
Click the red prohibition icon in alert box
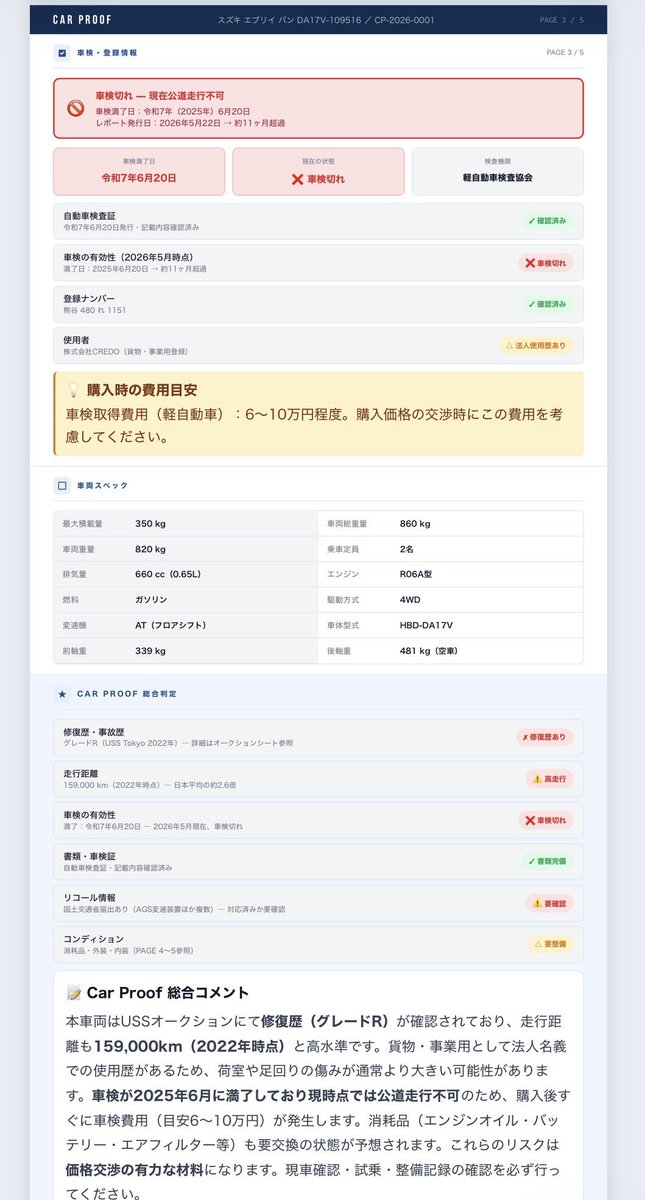[x=75, y=108]
